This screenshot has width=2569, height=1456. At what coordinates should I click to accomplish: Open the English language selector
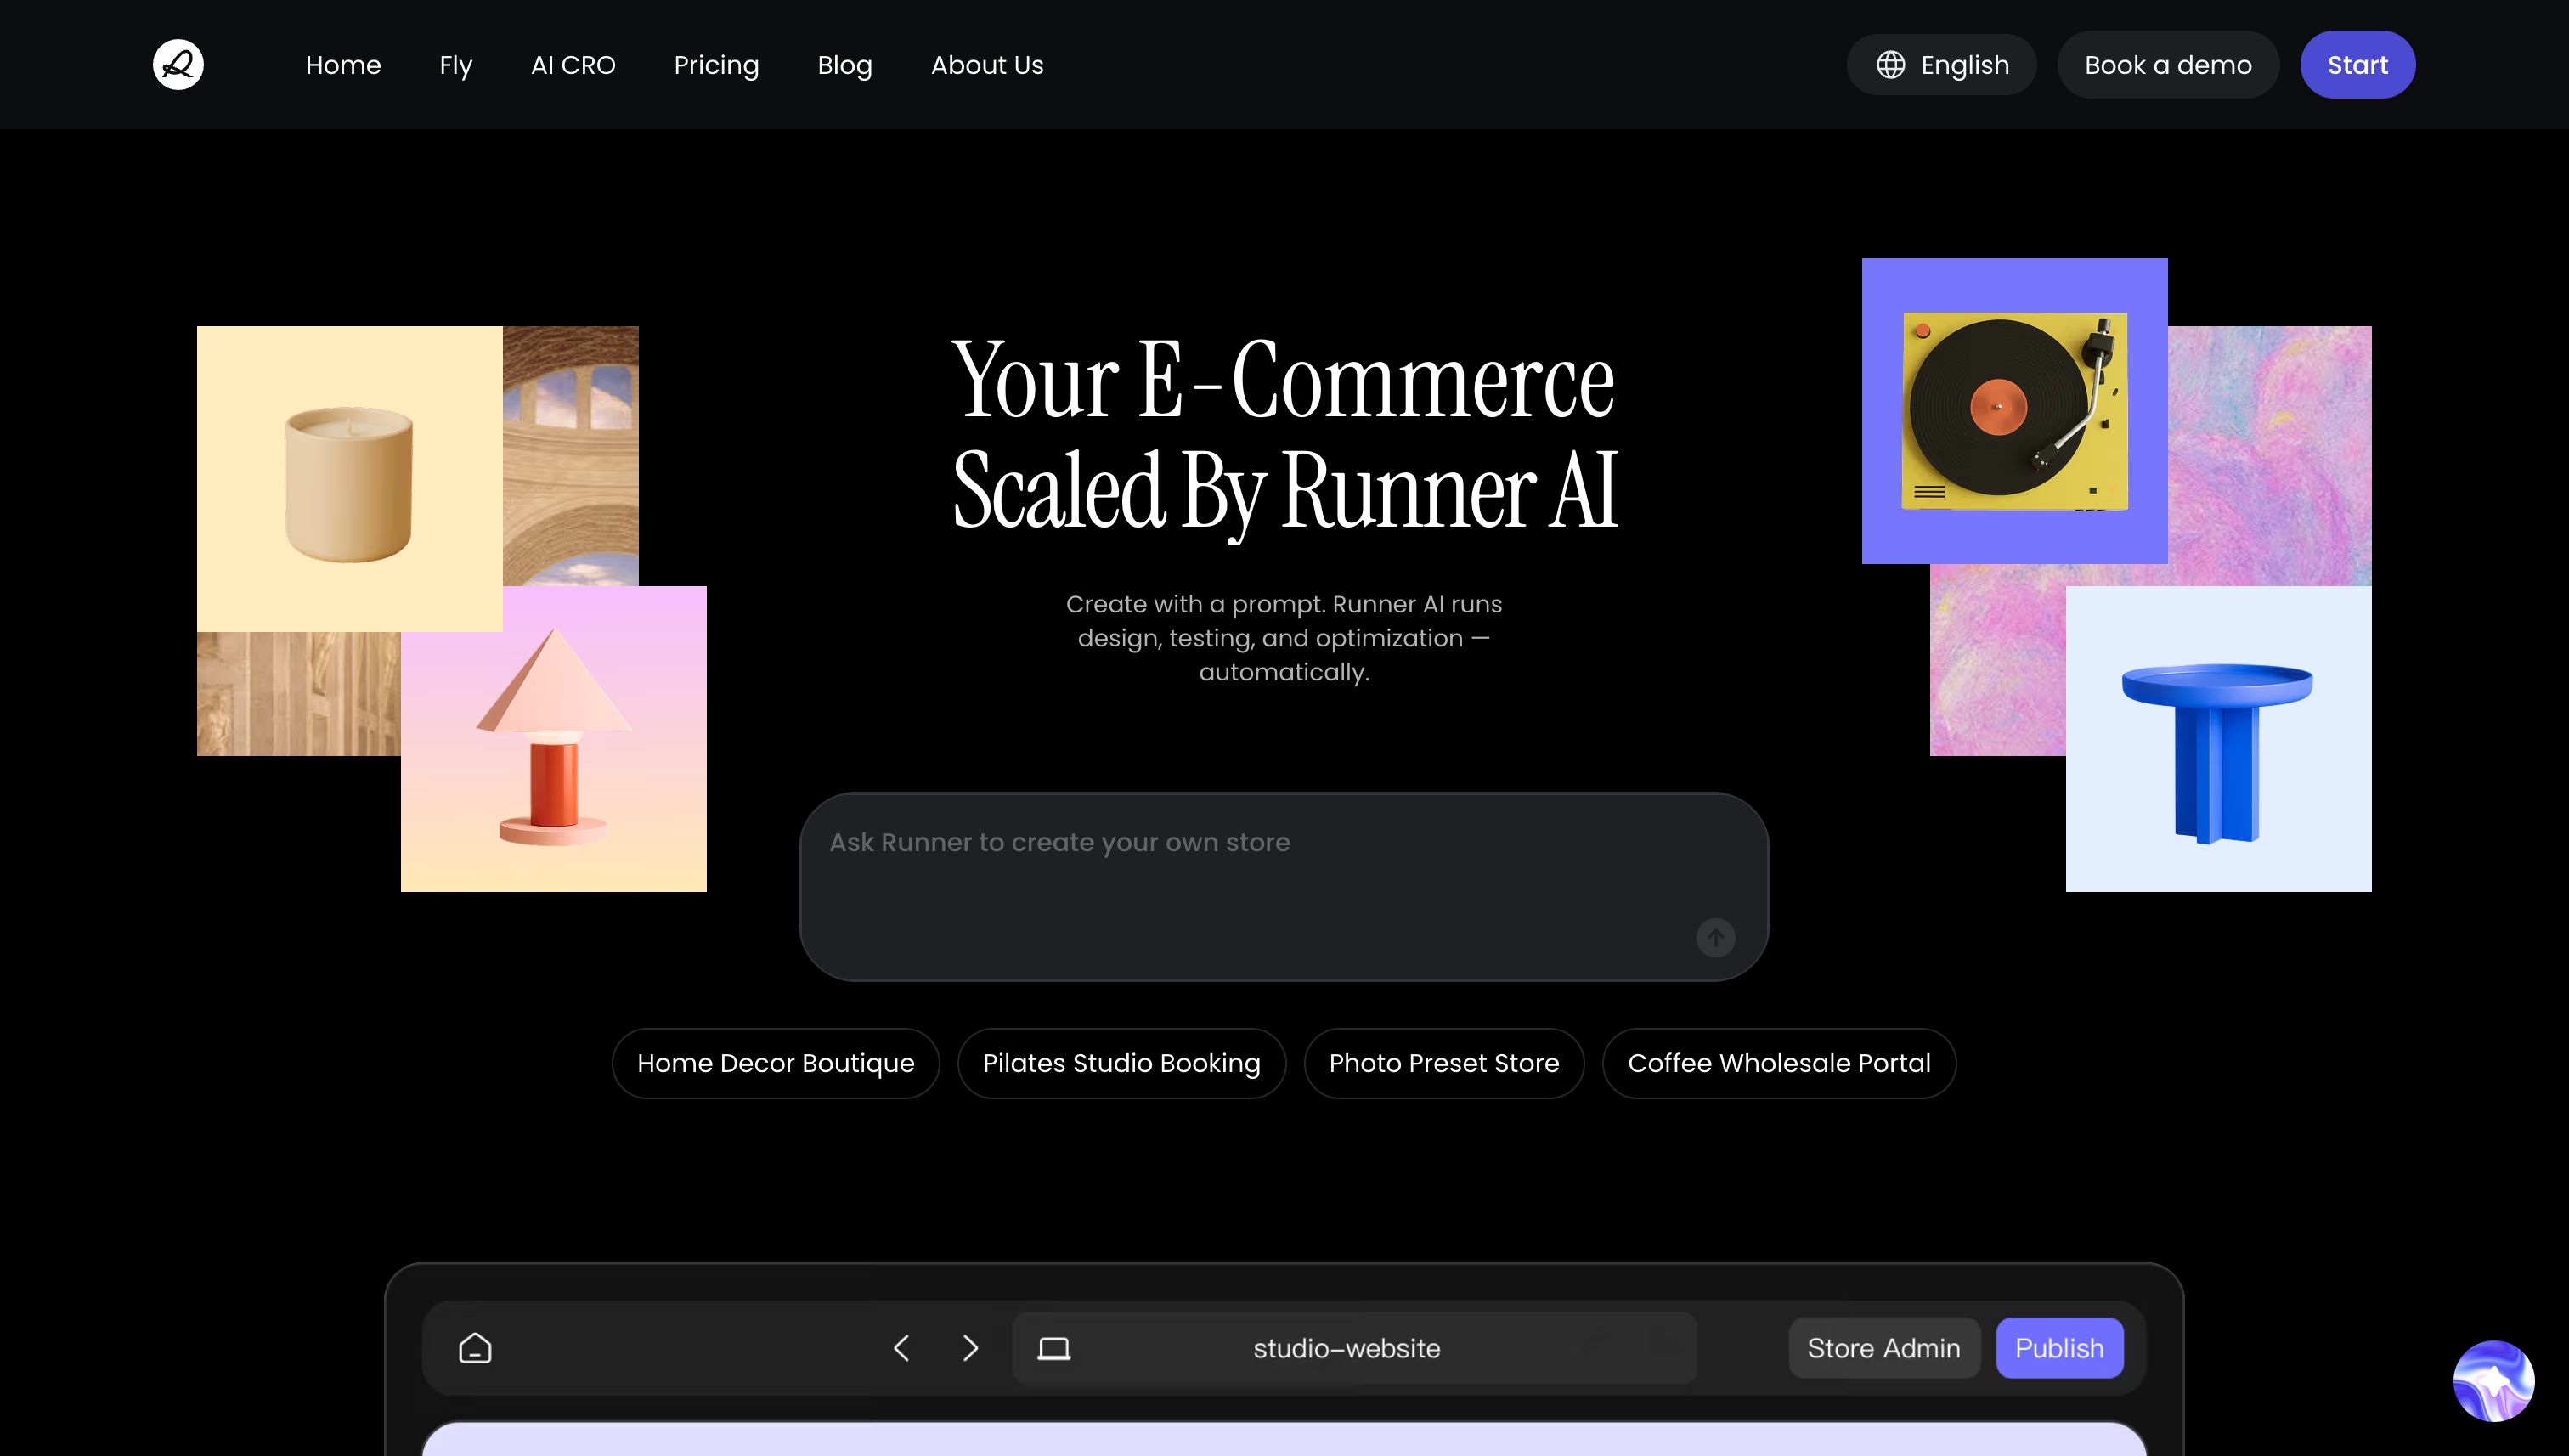pyautogui.click(x=1941, y=65)
